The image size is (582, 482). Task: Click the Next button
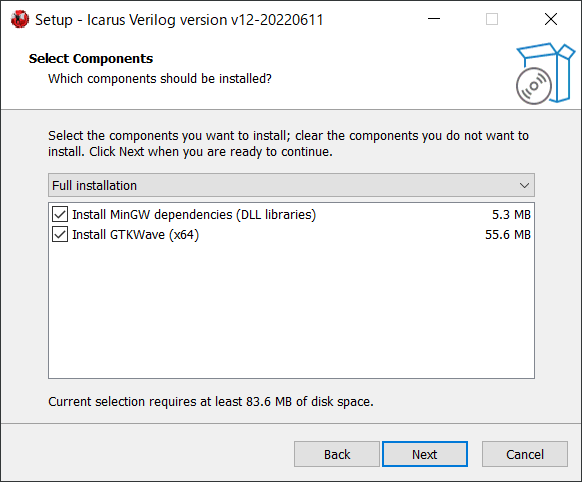point(425,454)
